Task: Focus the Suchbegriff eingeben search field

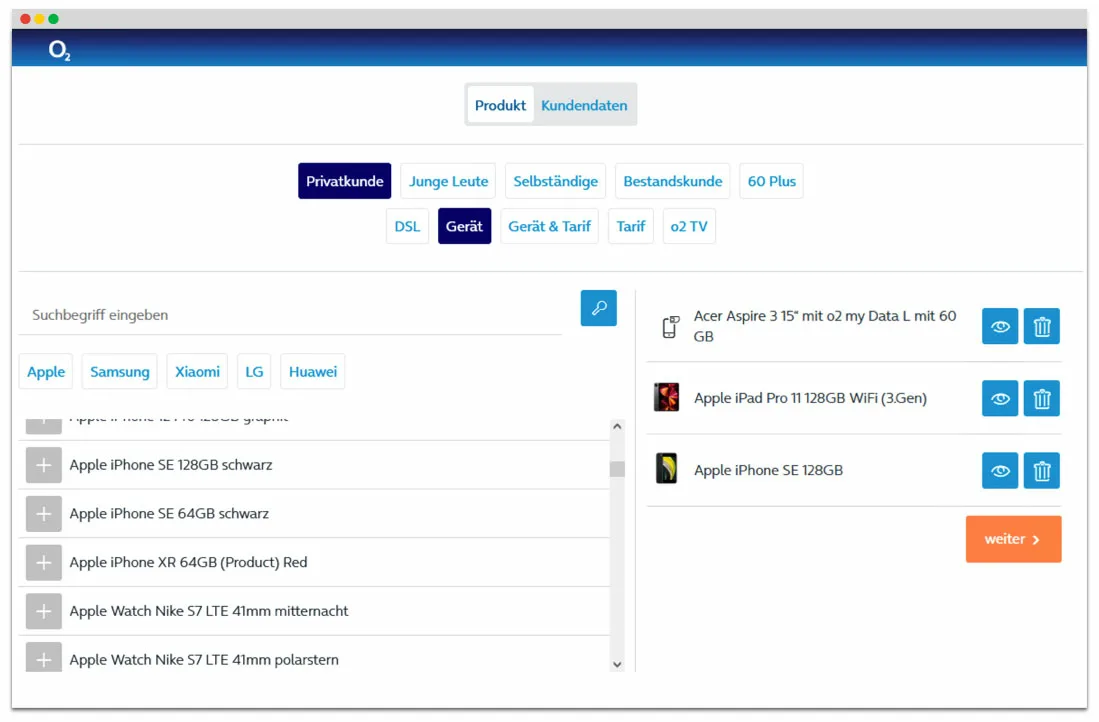Action: tap(290, 315)
